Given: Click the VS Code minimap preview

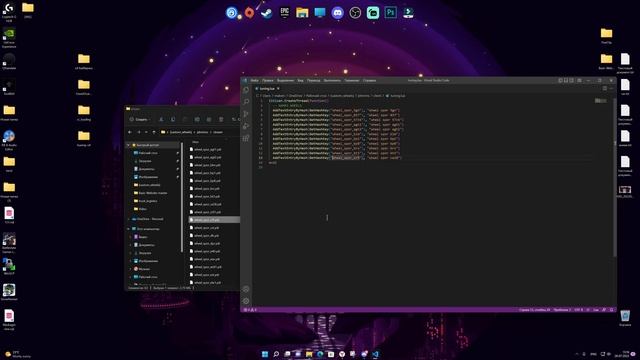Looking at the screenshot, I should coord(600,101).
